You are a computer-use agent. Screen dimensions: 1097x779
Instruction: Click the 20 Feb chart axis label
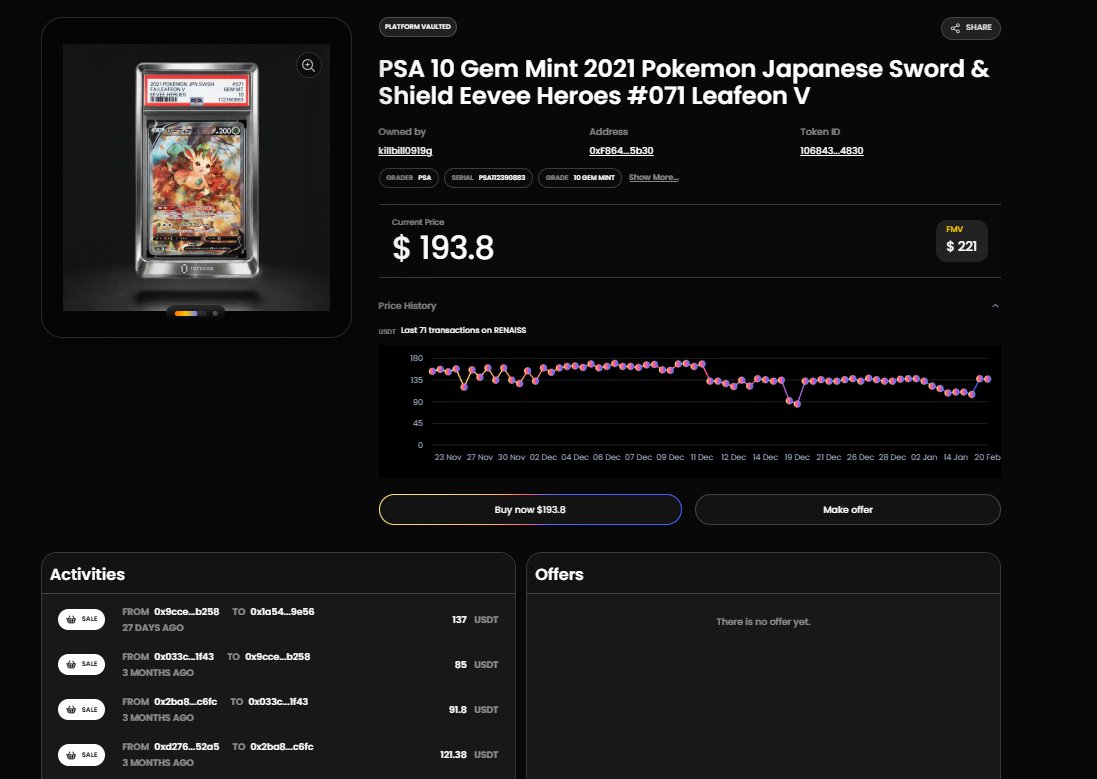point(987,457)
